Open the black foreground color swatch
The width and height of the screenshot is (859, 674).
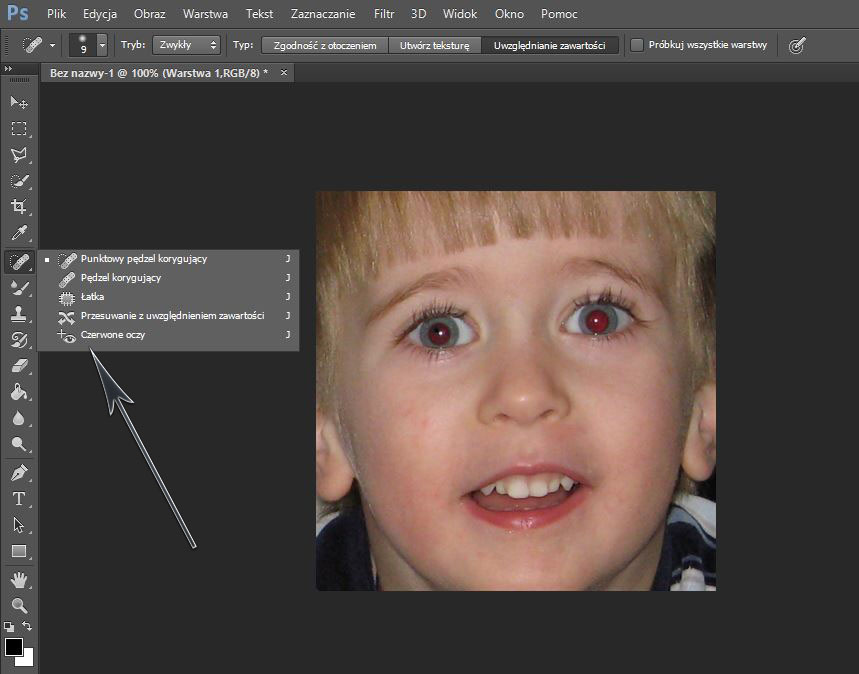(13, 647)
